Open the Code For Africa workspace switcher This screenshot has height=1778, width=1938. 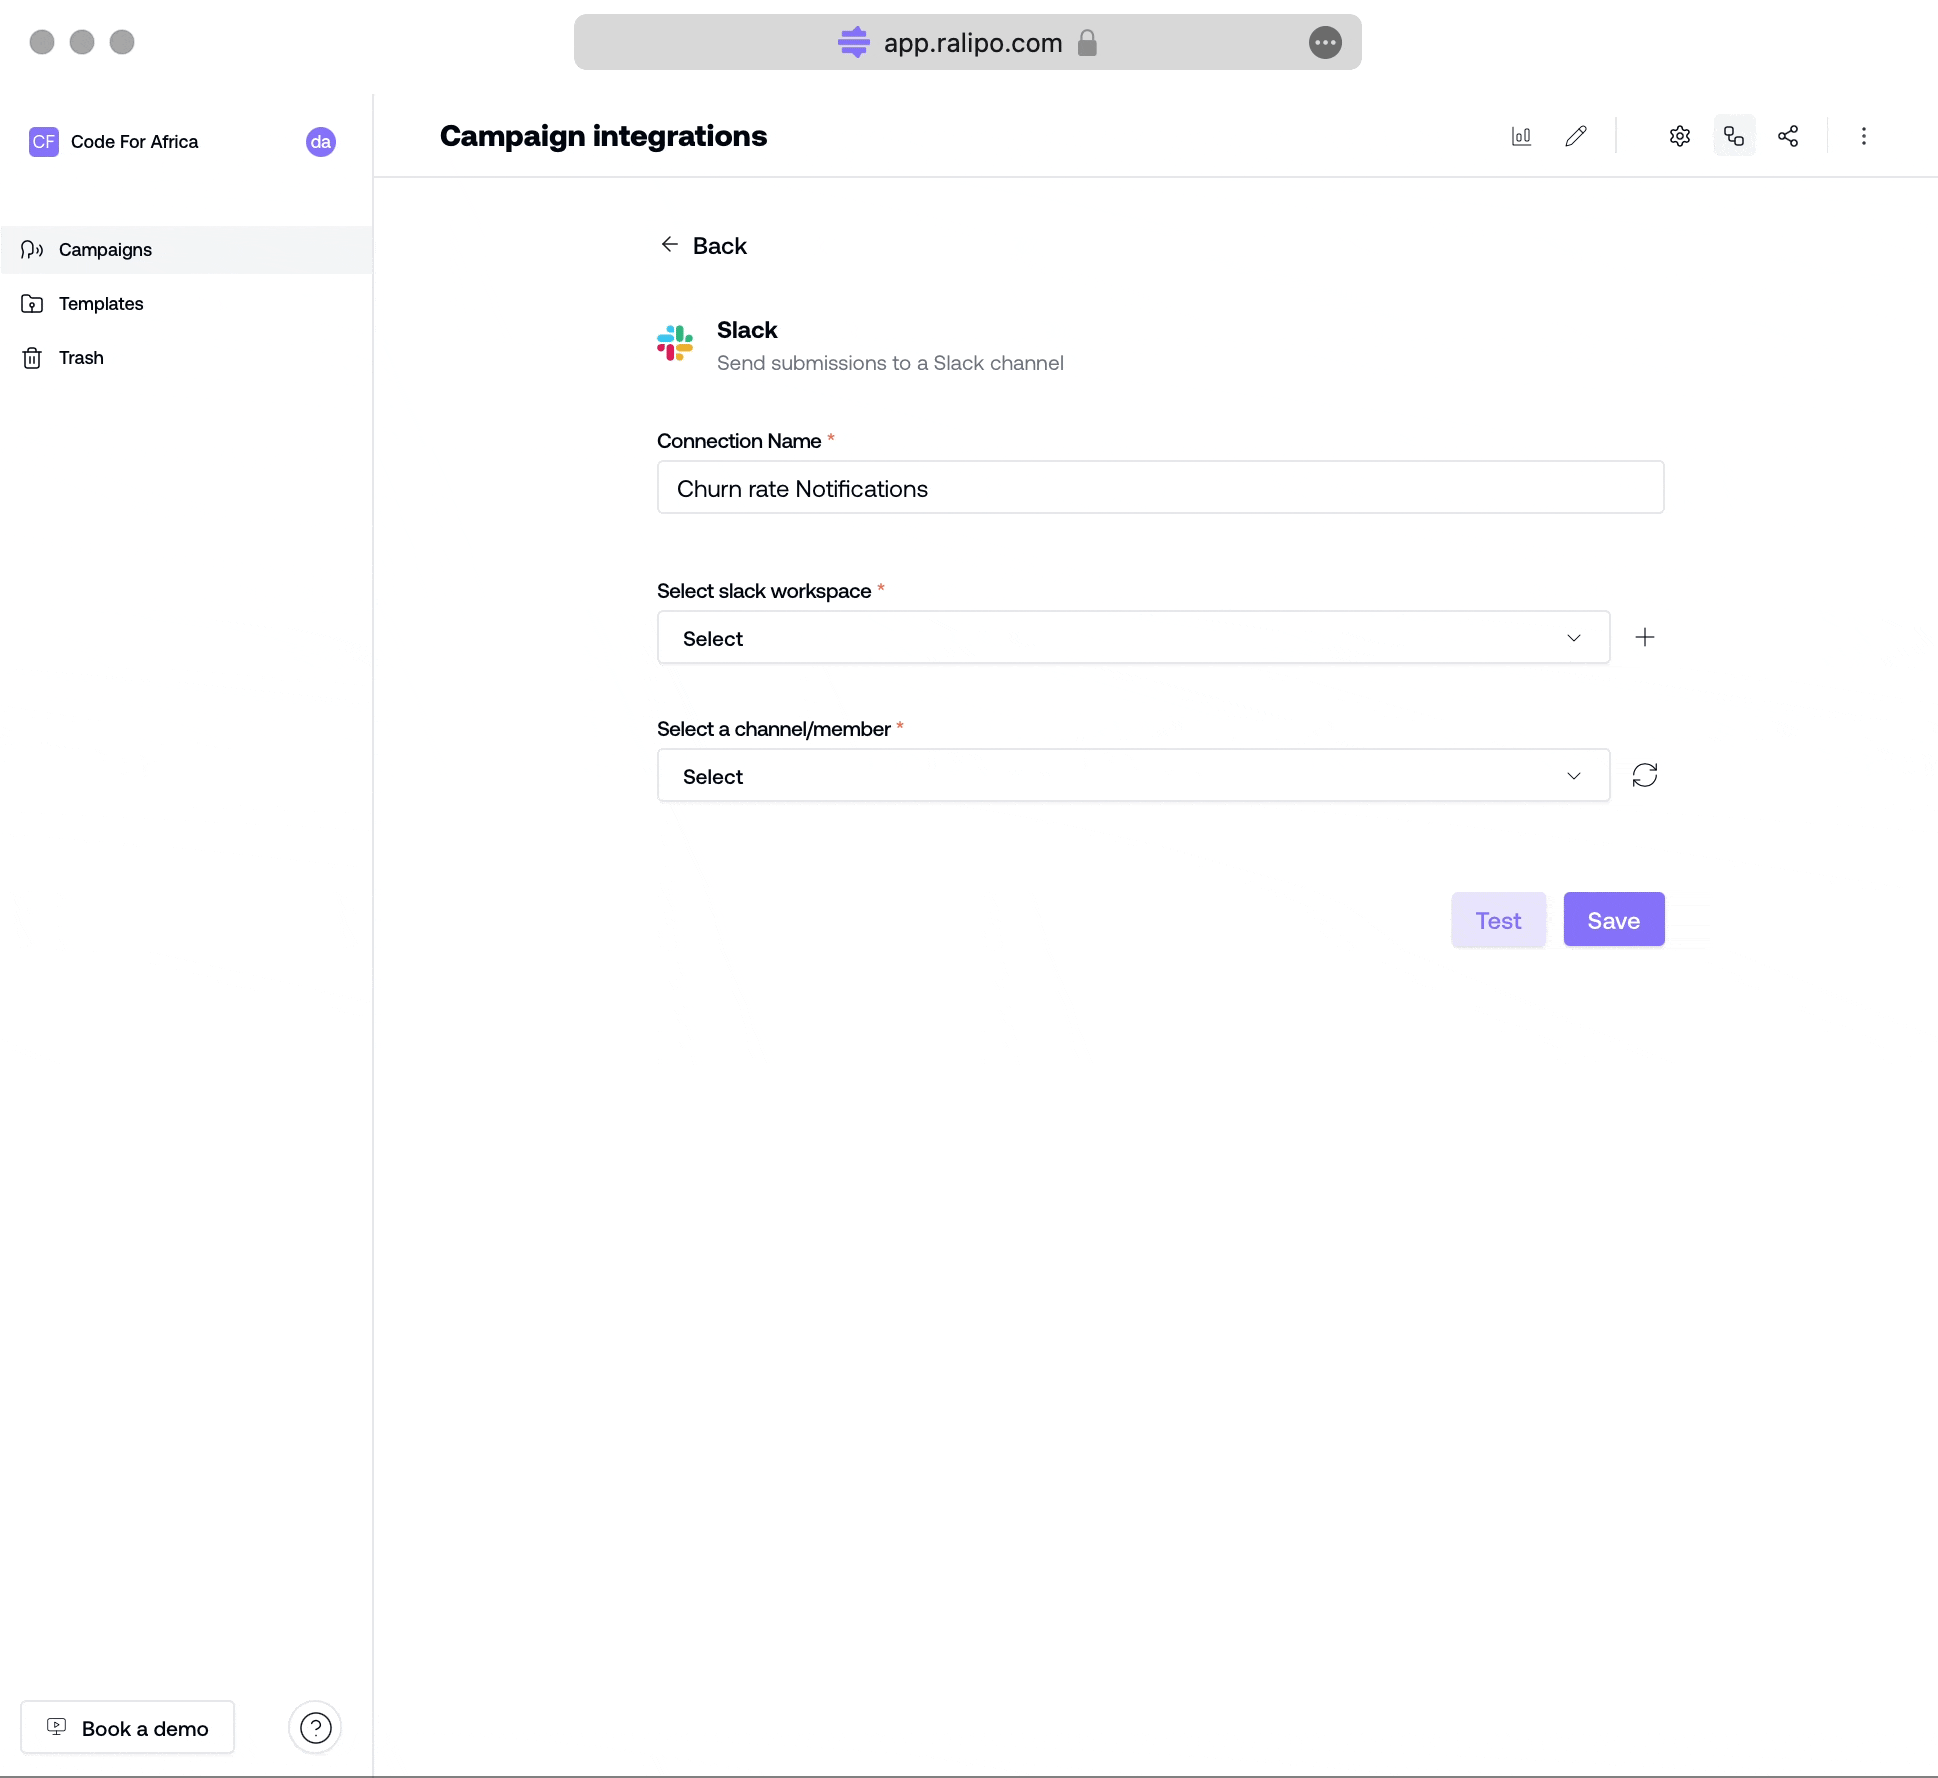click(134, 142)
